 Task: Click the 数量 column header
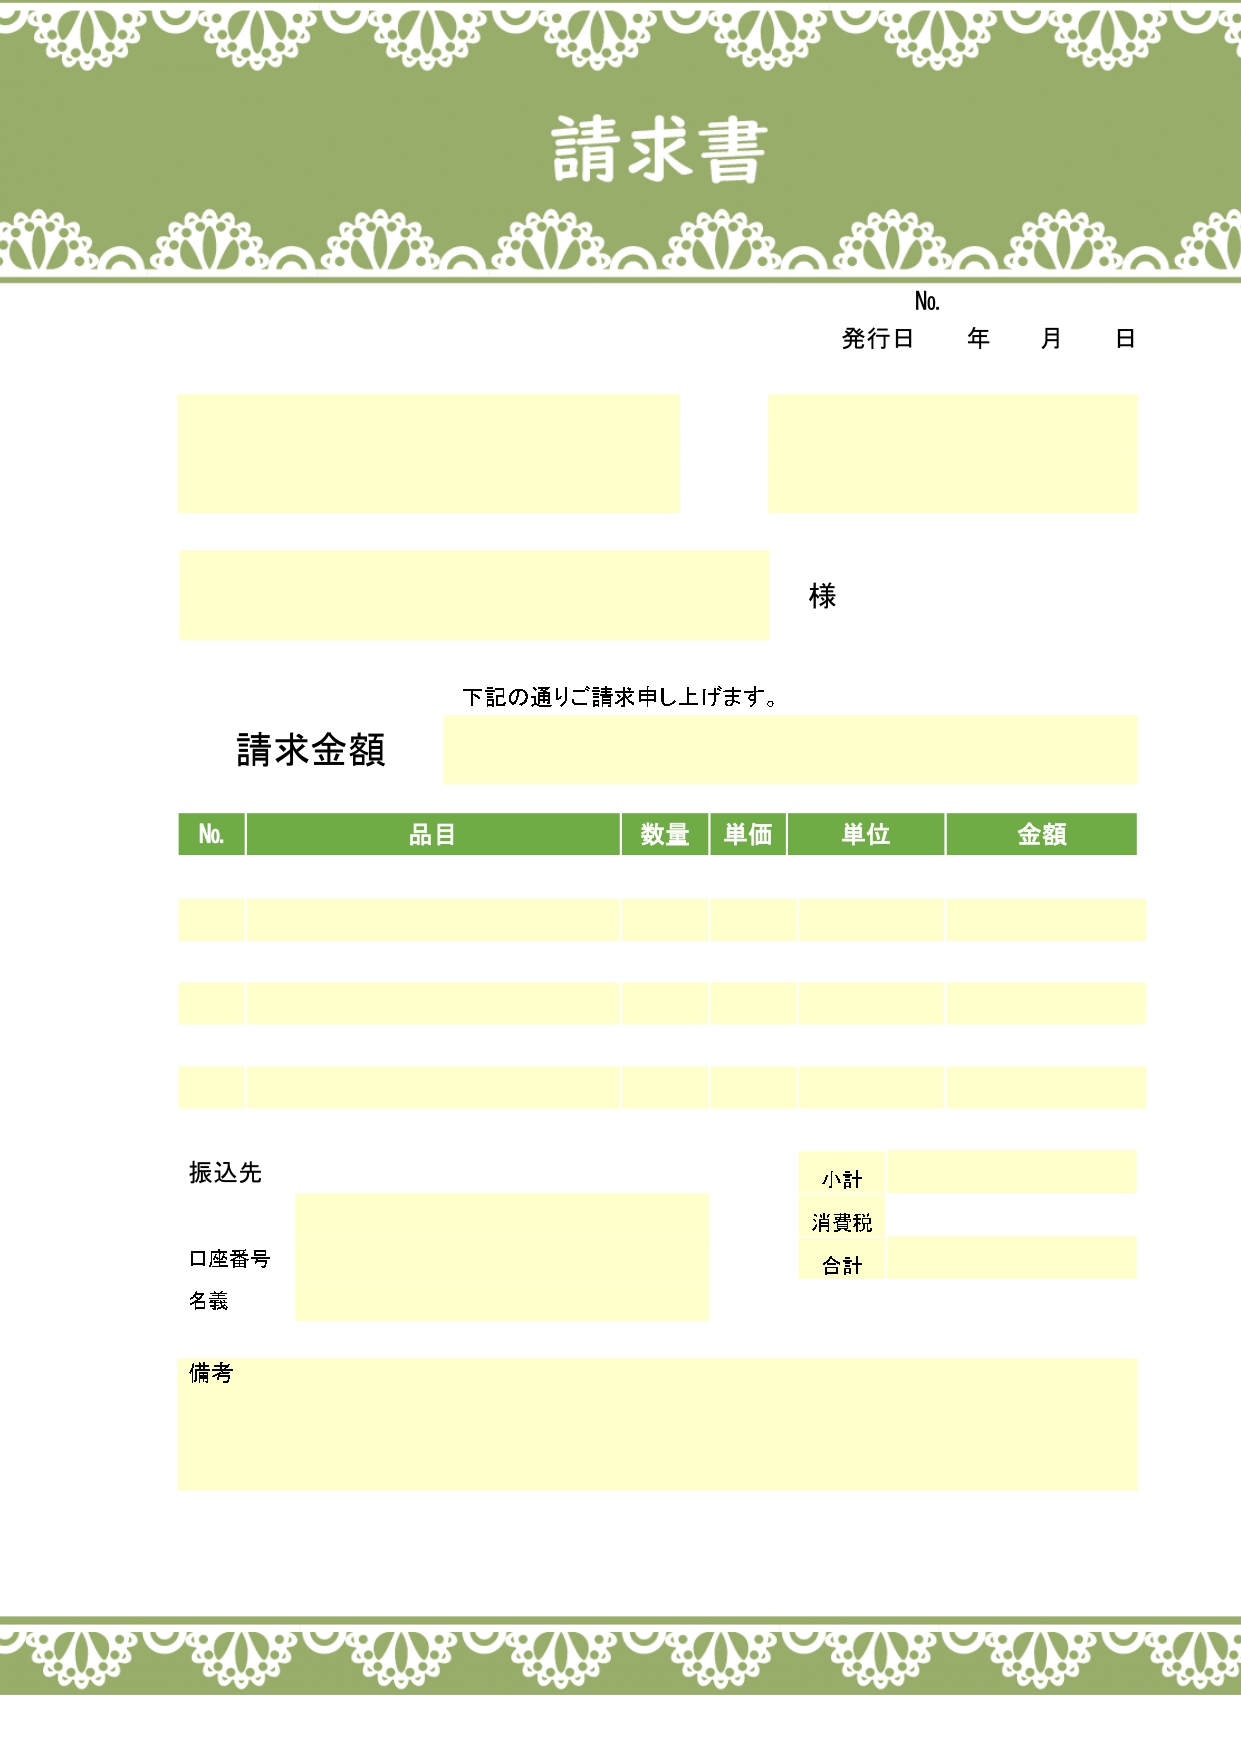tap(665, 834)
